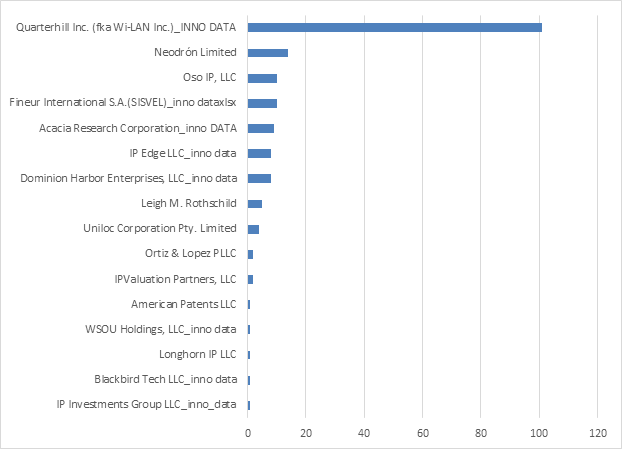Image resolution: width=622 pixels, height=449 pixels.
Task: Click the IP Investments Group LLC_inno_data label
Action: (x=146, y=405)
